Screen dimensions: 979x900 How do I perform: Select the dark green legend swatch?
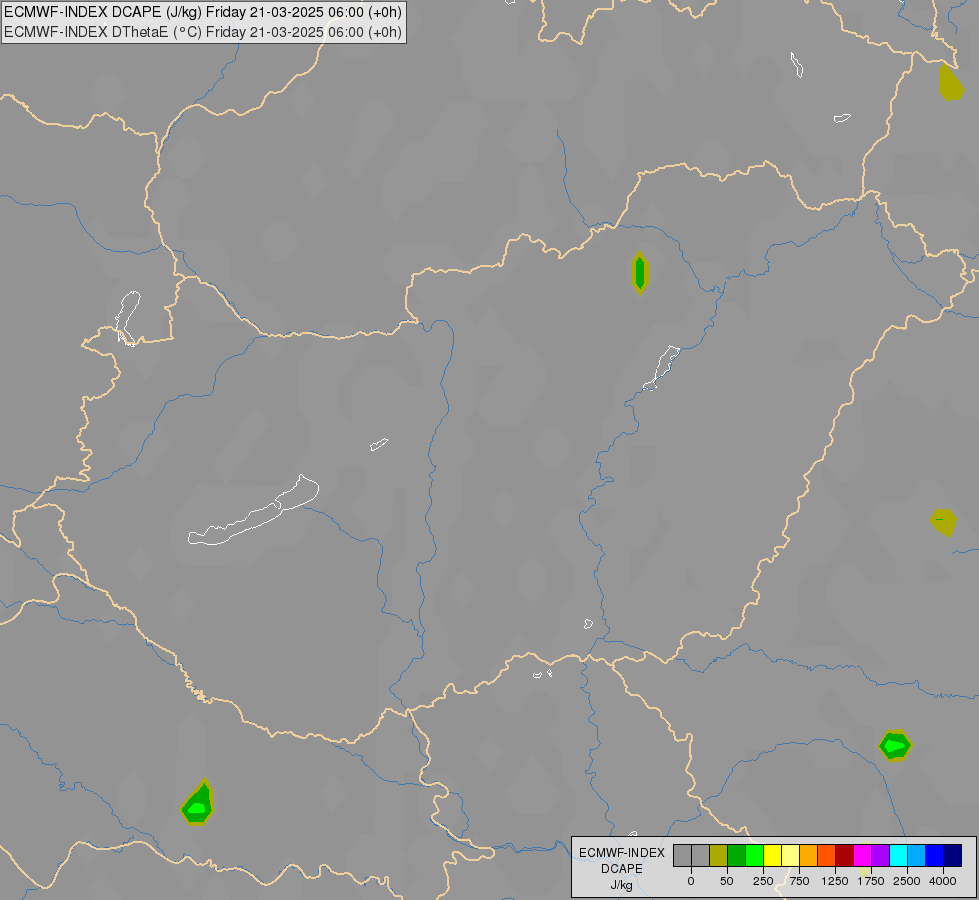click(x=736, y=856)
